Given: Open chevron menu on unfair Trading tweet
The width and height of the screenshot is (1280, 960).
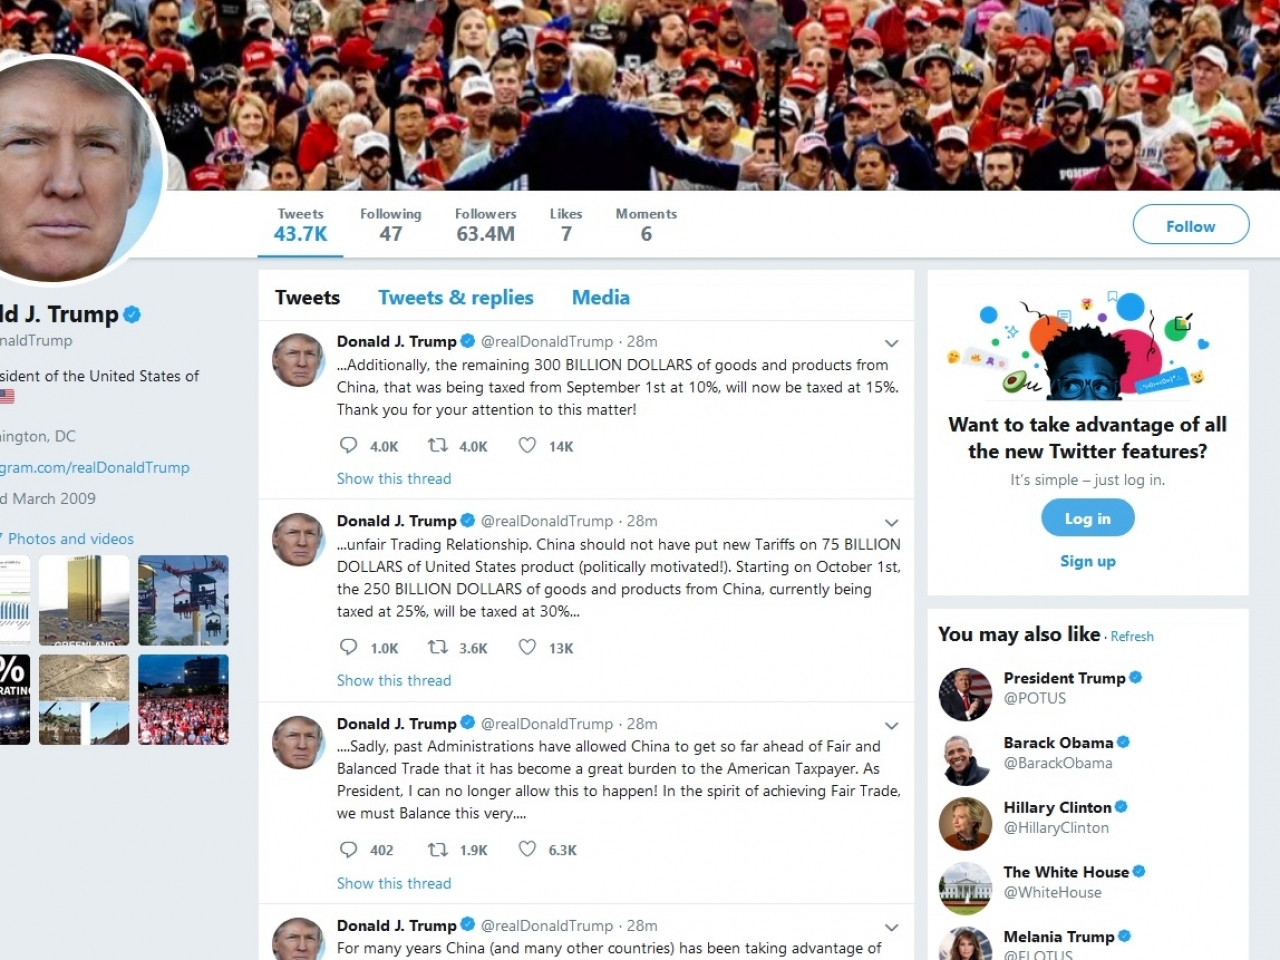Looking at the screenshot, I should [x=891, y=522].
